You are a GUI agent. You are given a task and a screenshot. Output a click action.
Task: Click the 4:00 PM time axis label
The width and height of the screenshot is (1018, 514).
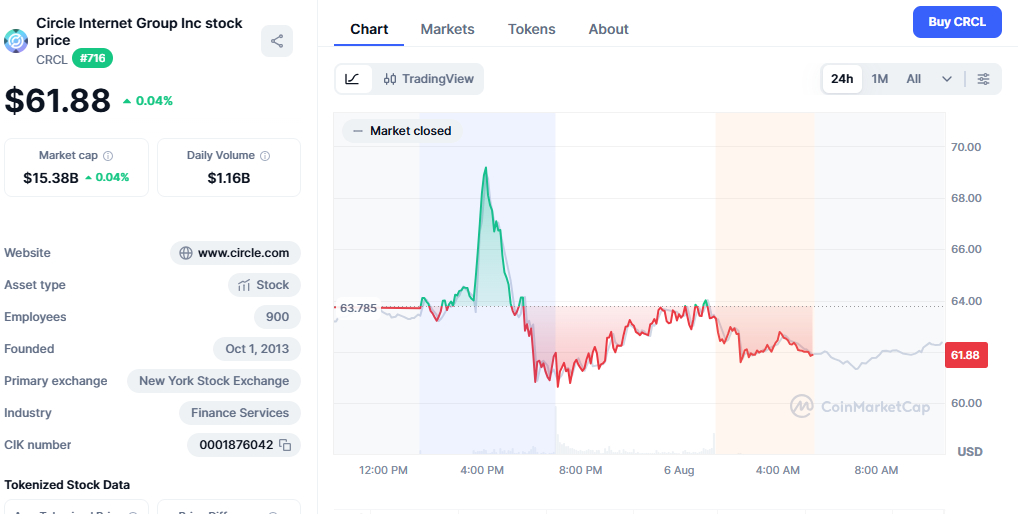click(x=482, y=470)
